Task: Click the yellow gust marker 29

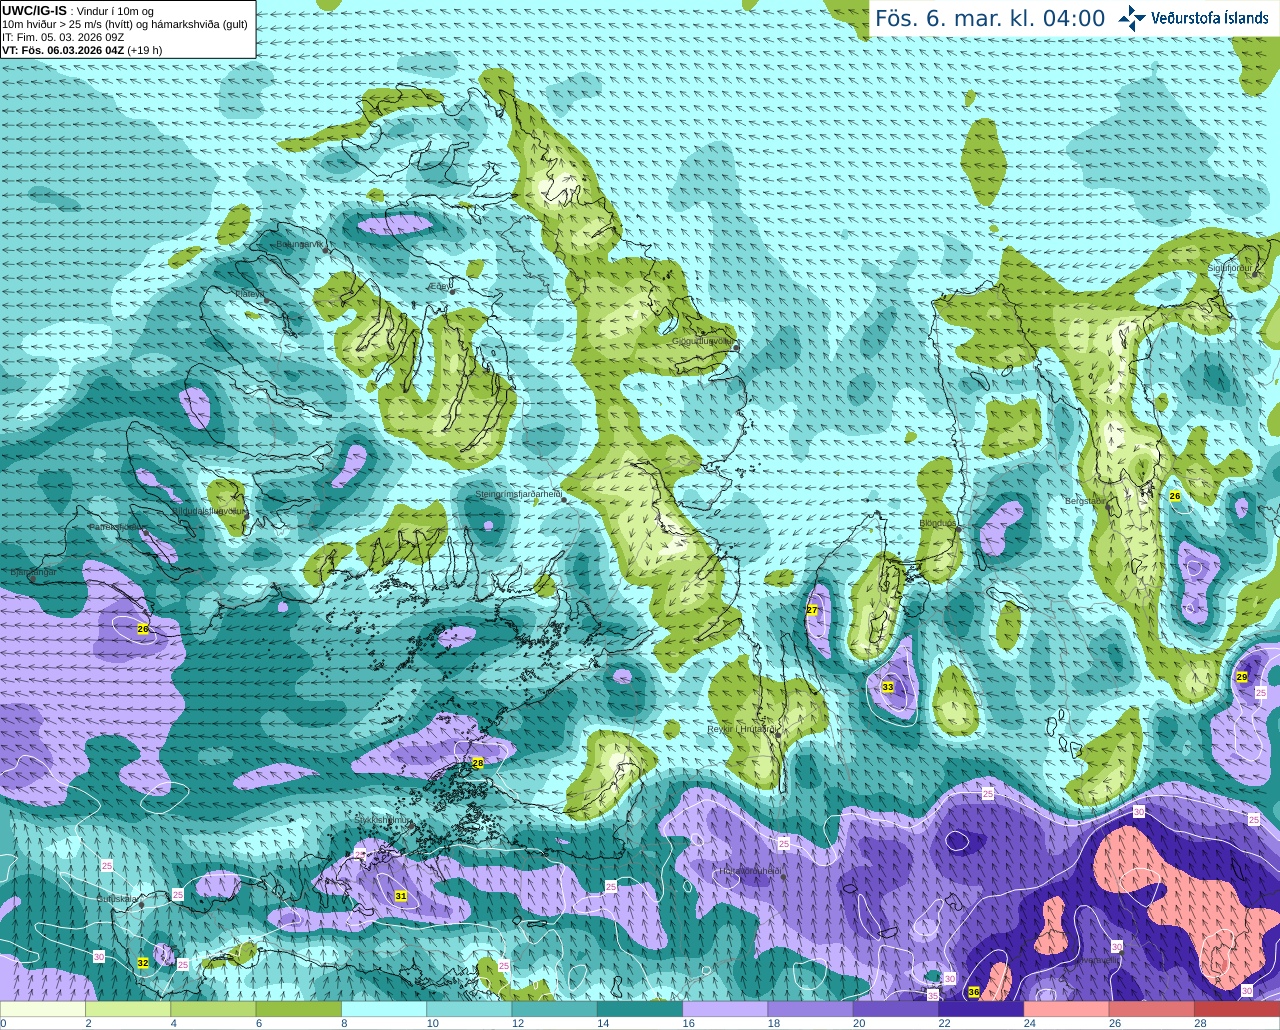Action: pyautogui.click(x=1242, y=677)
